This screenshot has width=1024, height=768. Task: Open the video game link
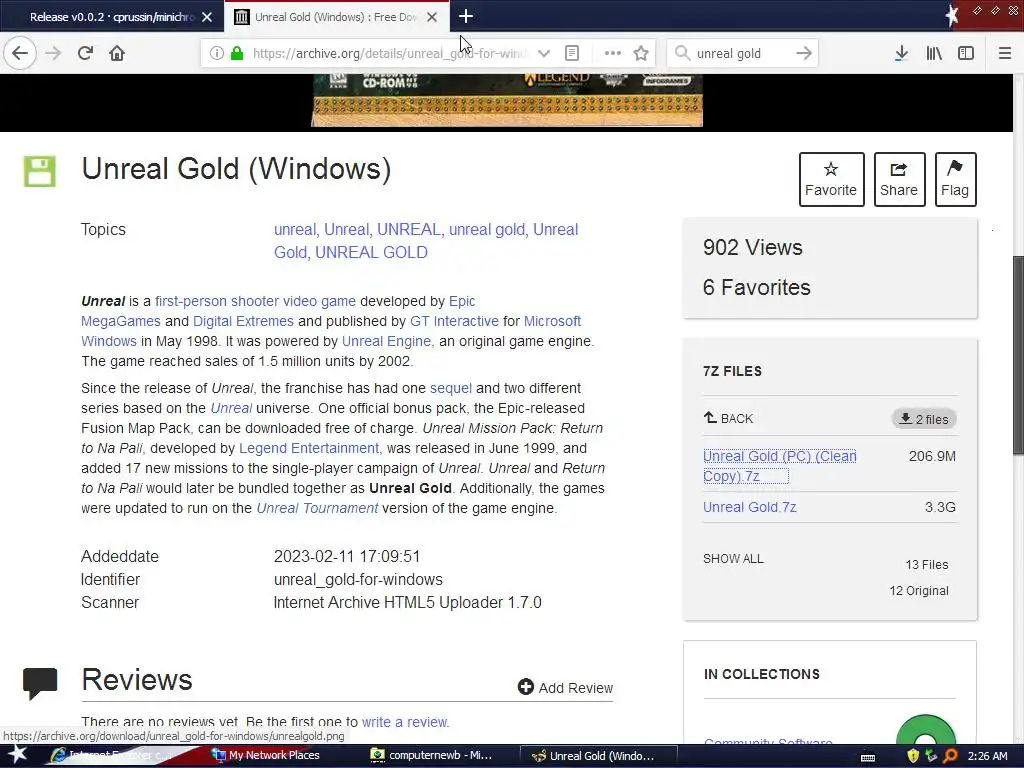point(319,301)
